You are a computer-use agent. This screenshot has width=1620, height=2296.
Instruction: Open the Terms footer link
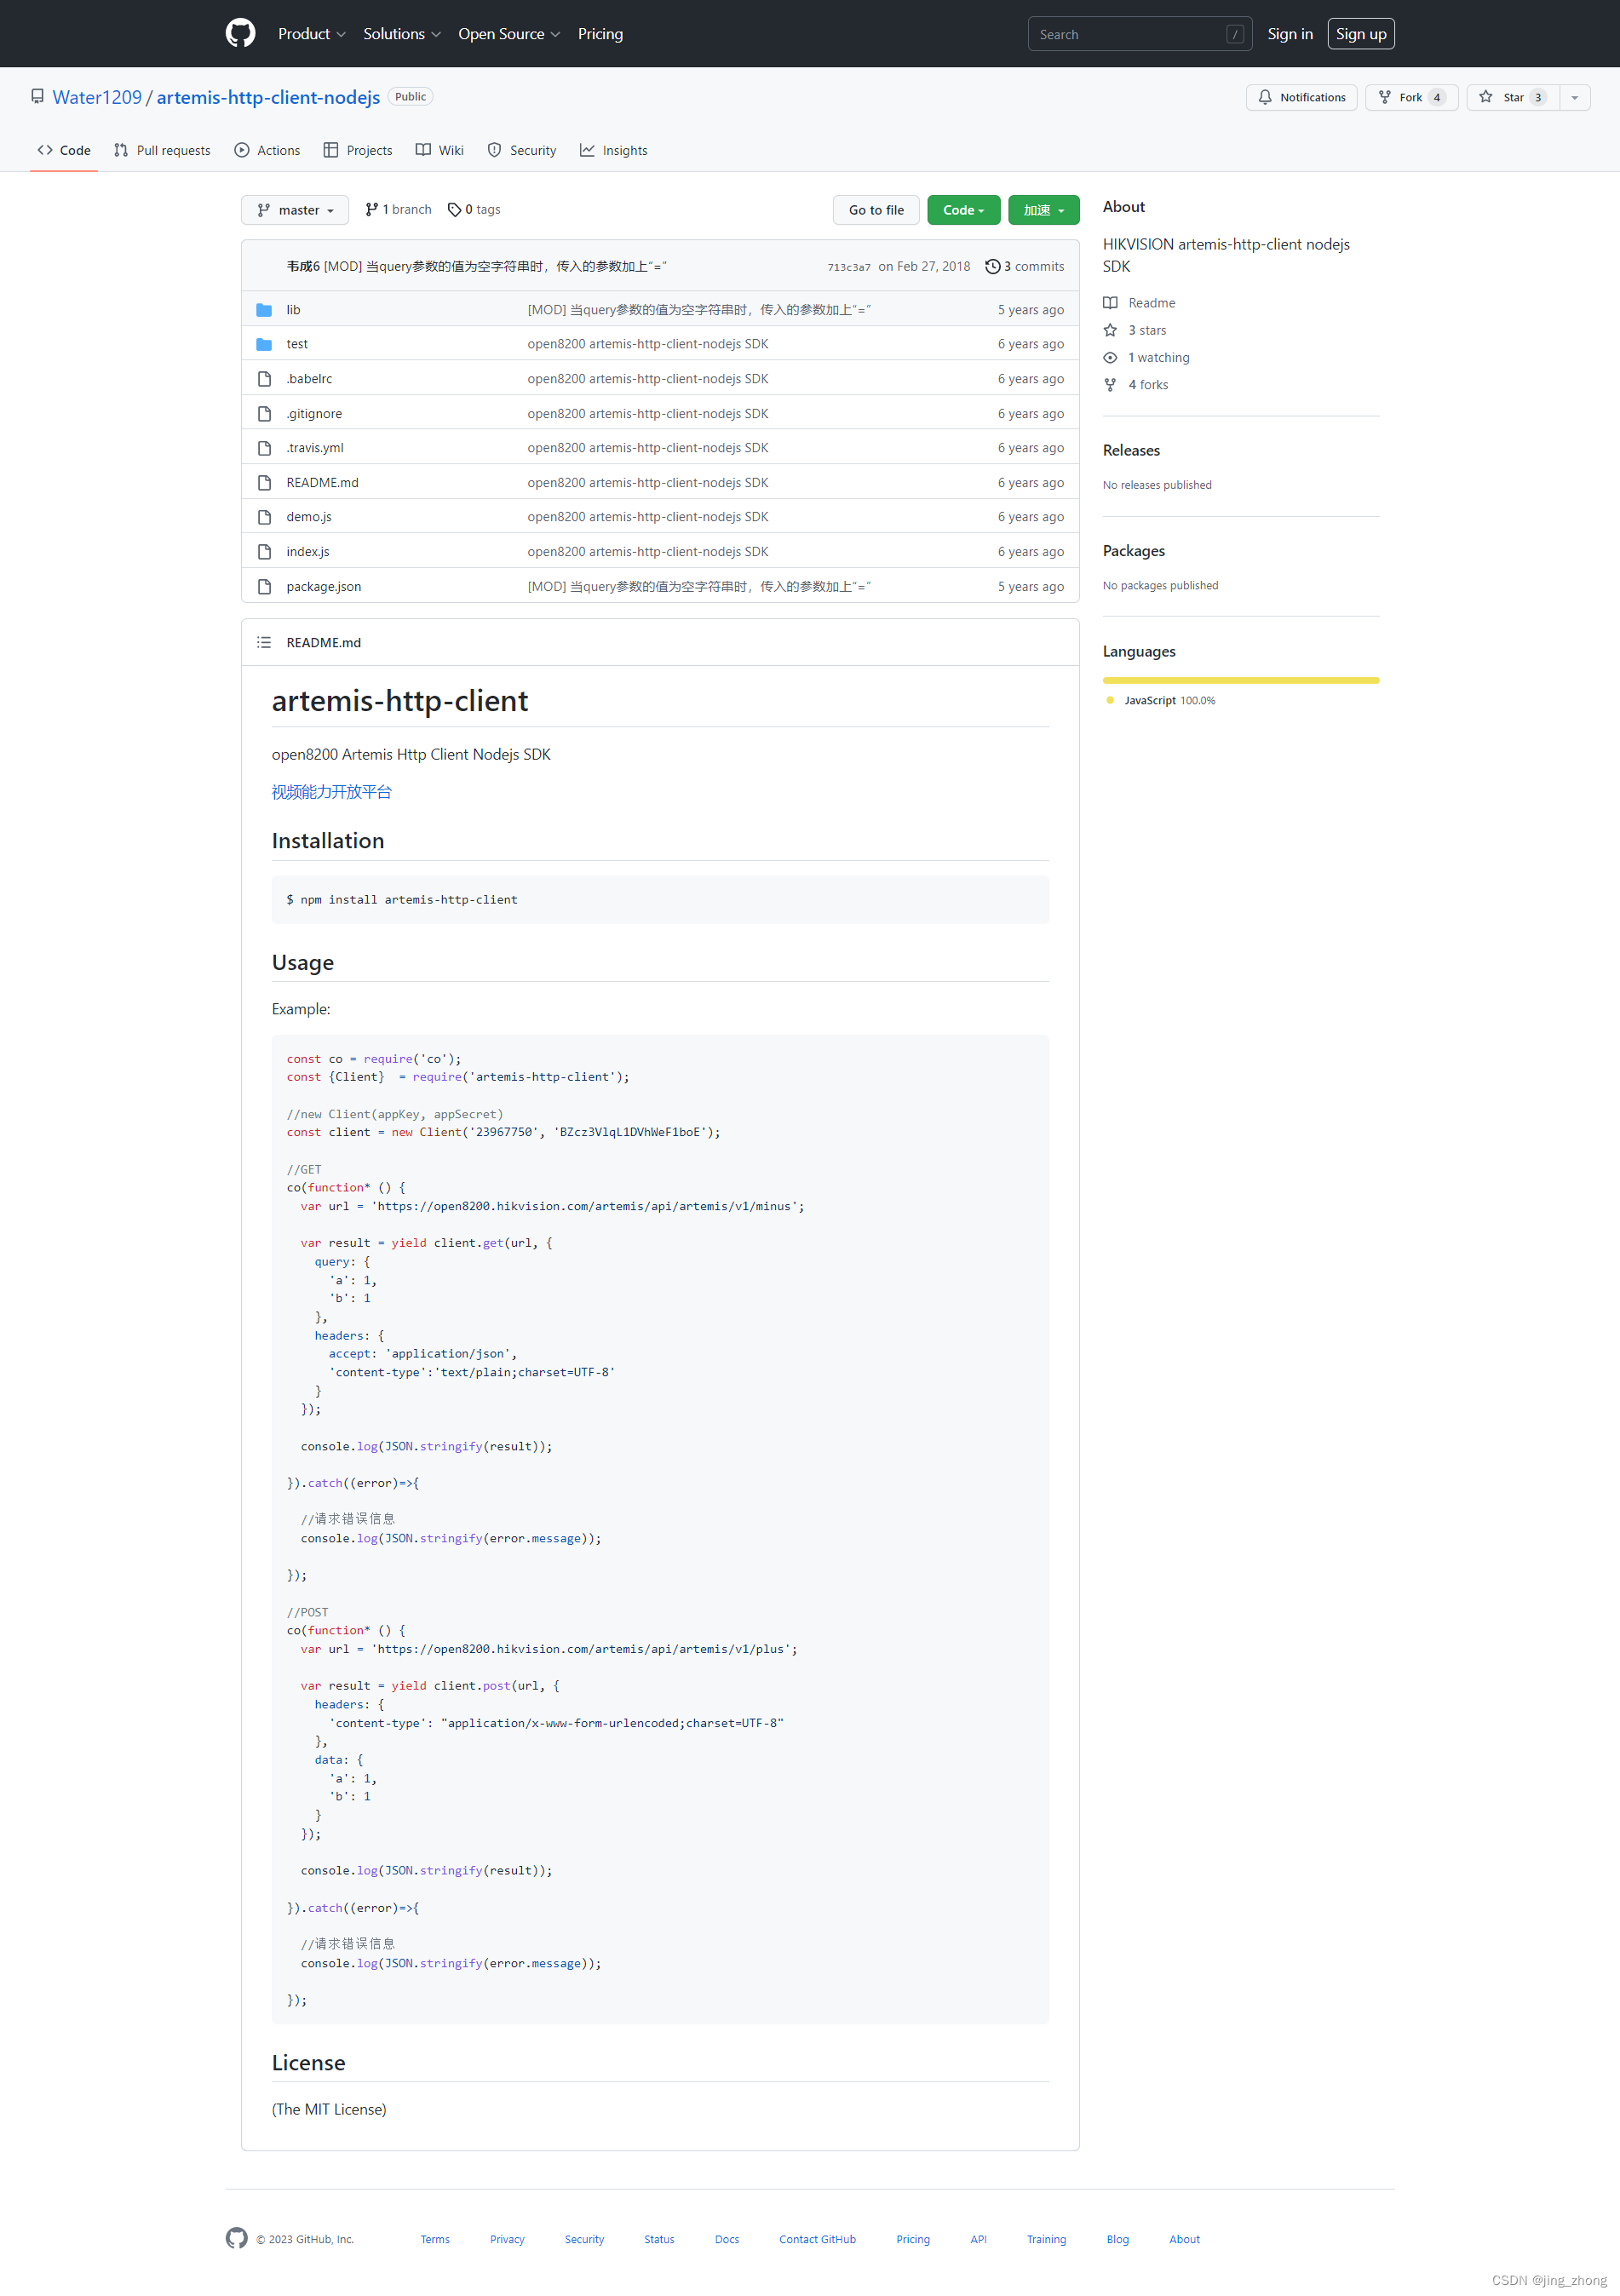click(435, 2239)
